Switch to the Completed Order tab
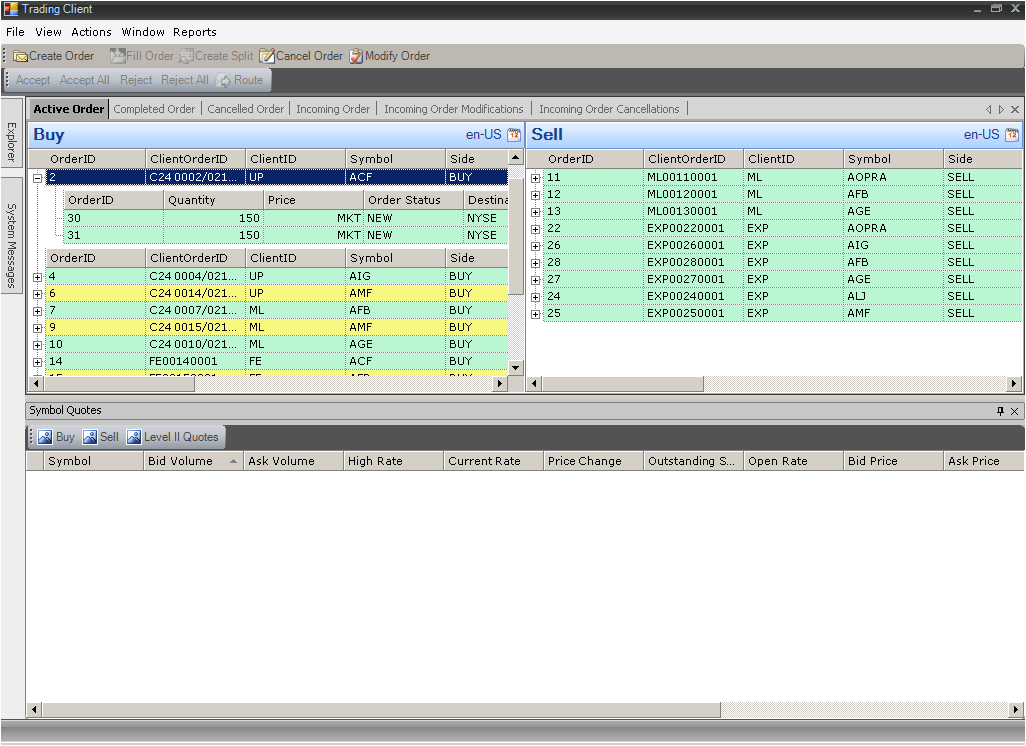 (x=154, y=109)
